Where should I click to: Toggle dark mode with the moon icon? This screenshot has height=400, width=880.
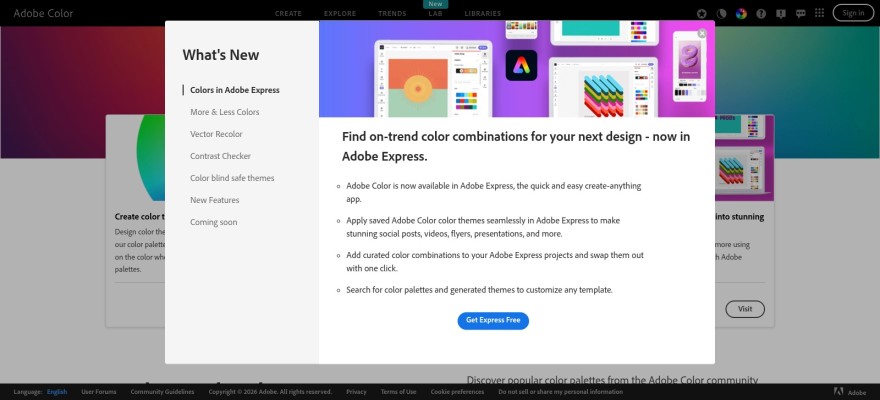coord(721,13)
